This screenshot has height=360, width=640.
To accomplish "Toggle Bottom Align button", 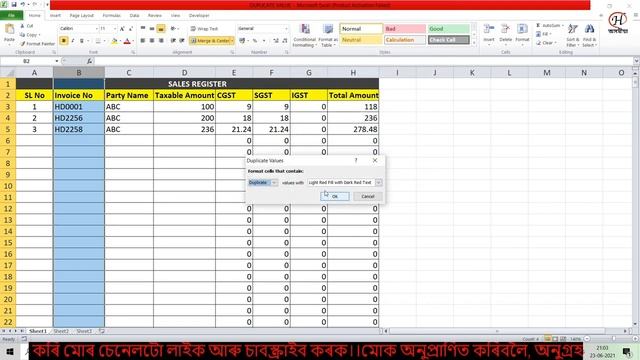I will [161, 29].
